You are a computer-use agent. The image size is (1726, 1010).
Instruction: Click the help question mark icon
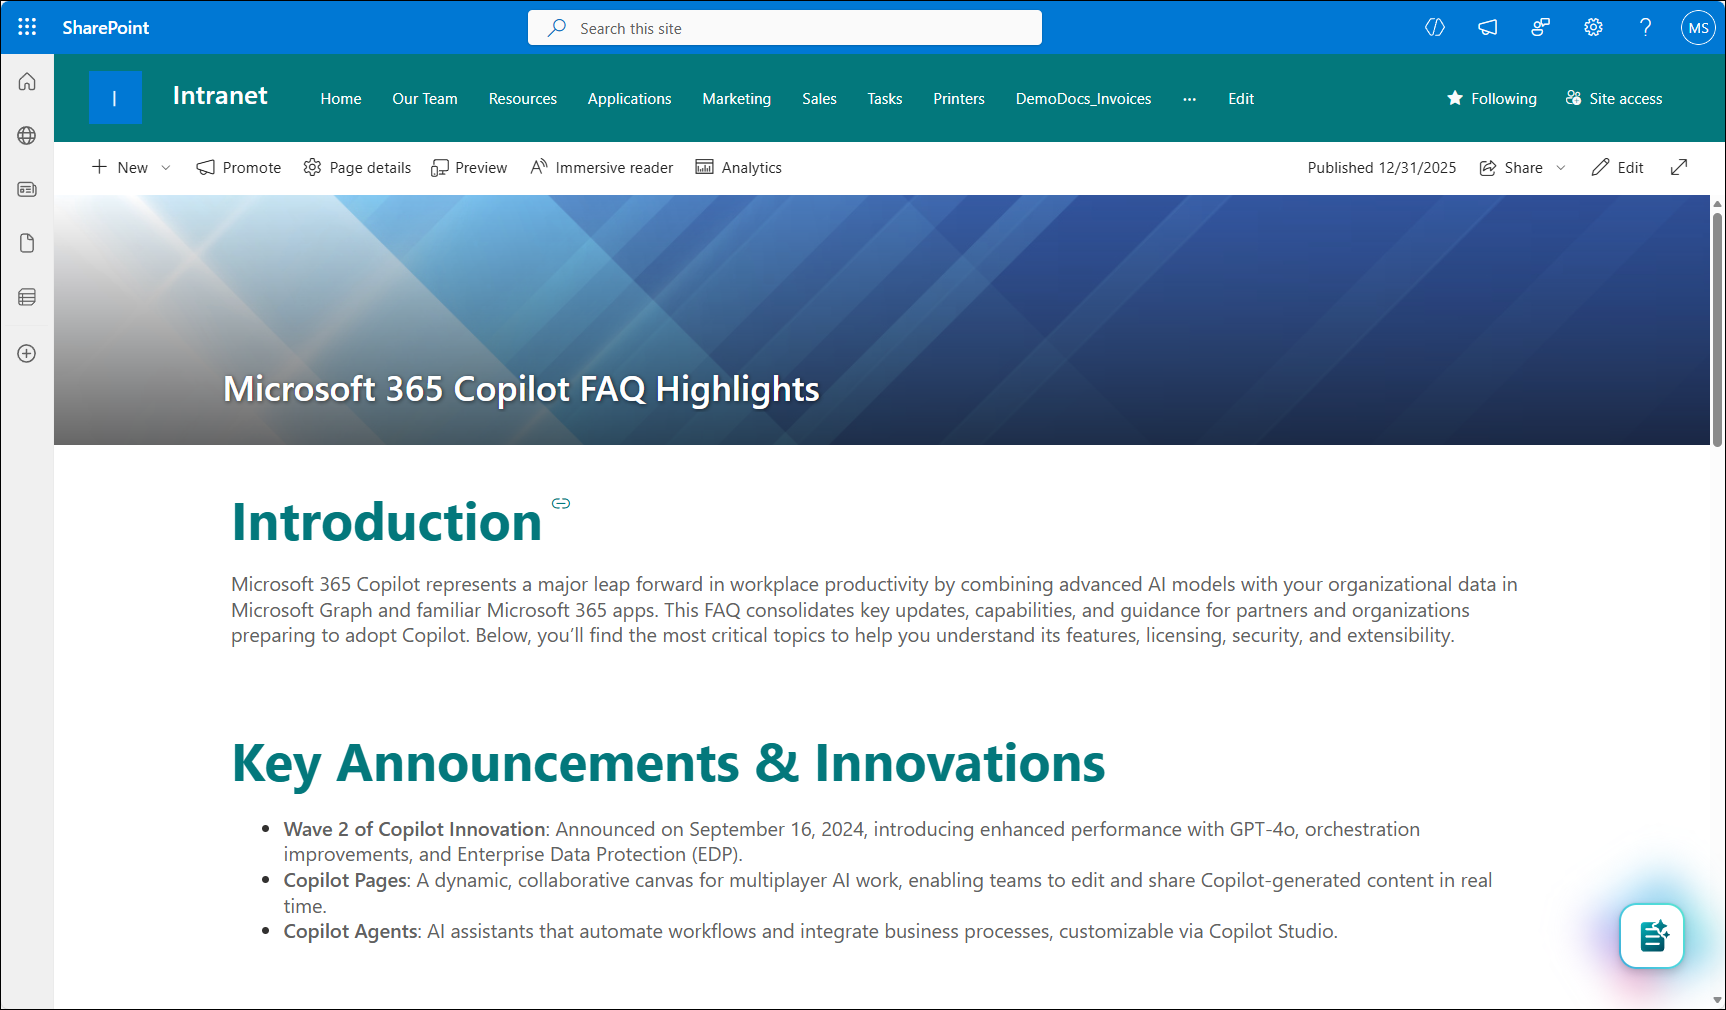coord(1645,27)
